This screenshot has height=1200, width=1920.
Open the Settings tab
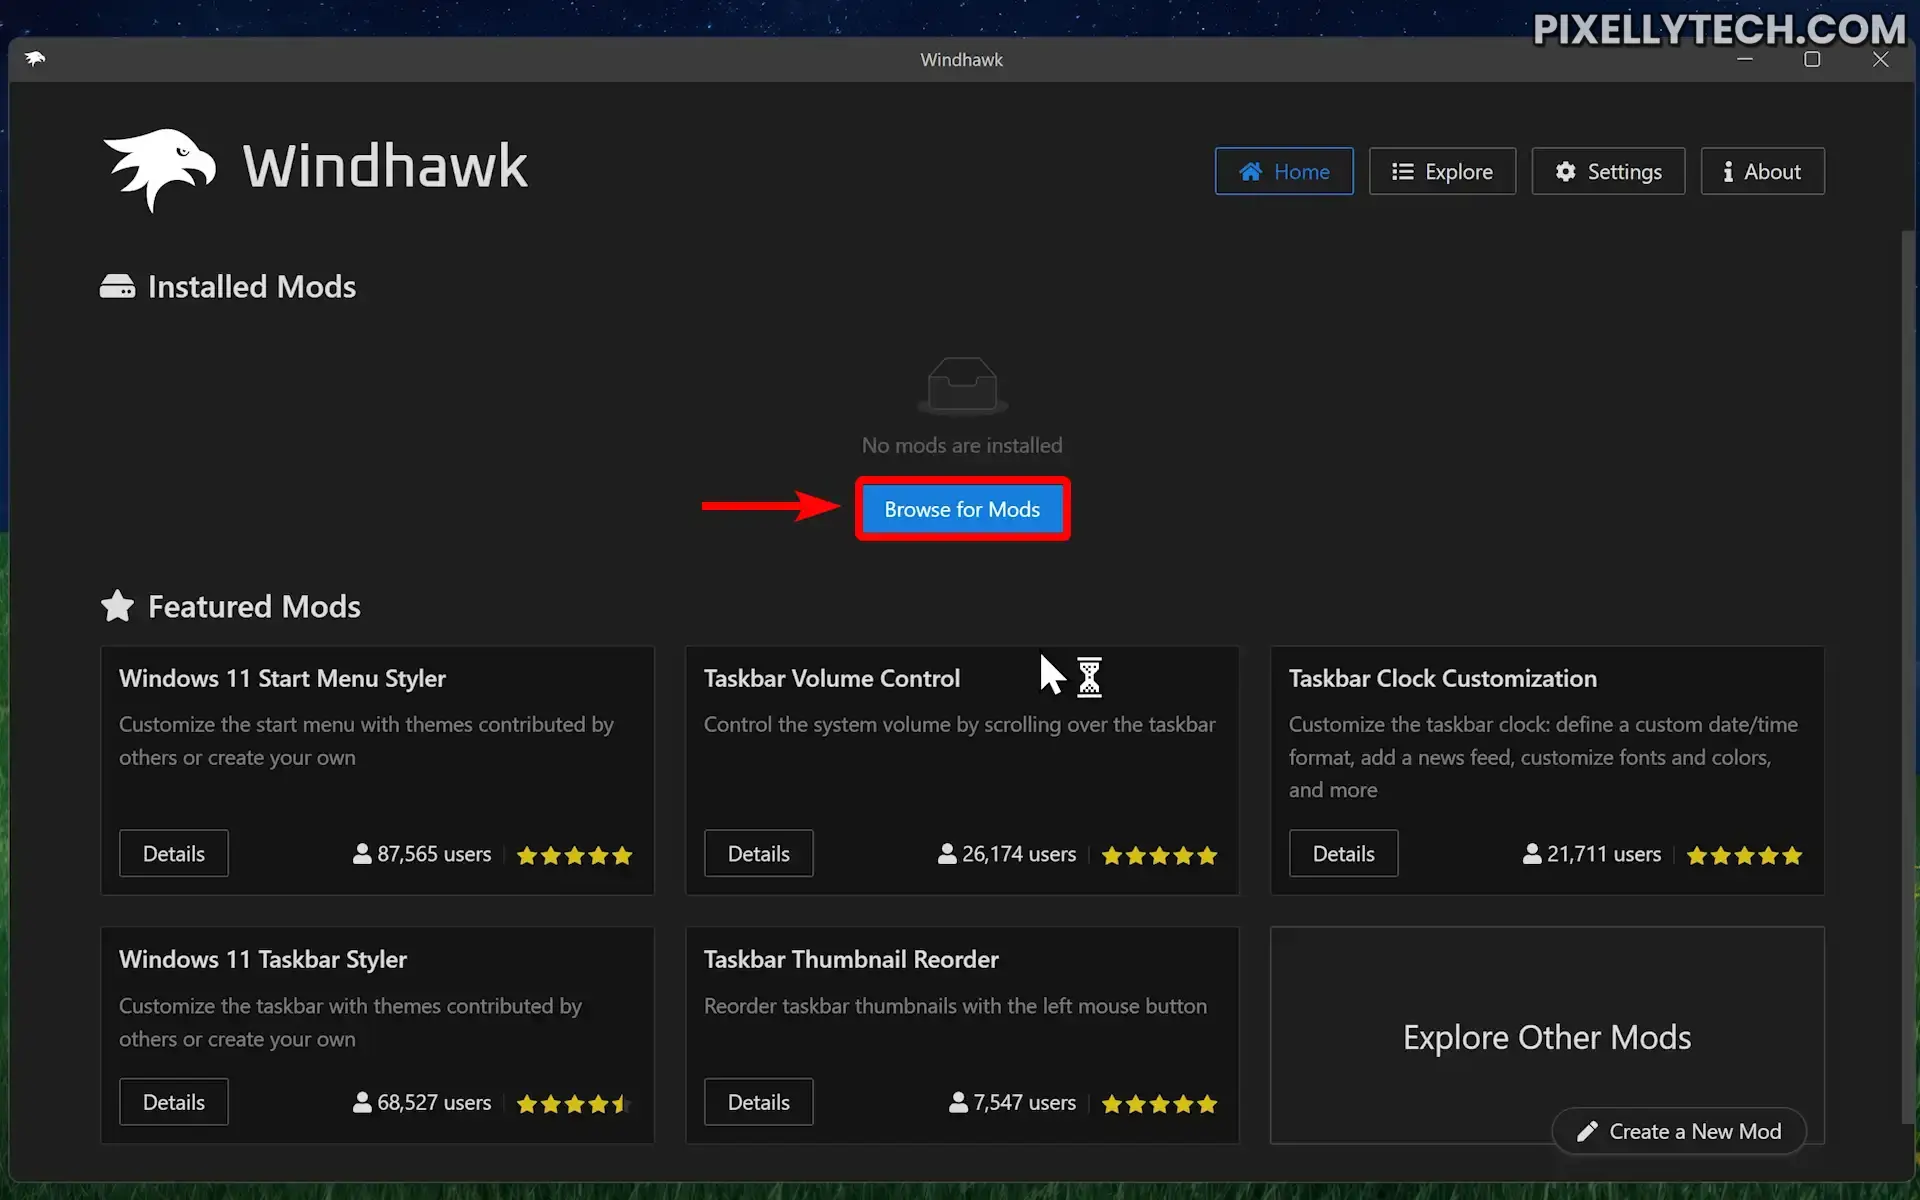(1608, 171)
